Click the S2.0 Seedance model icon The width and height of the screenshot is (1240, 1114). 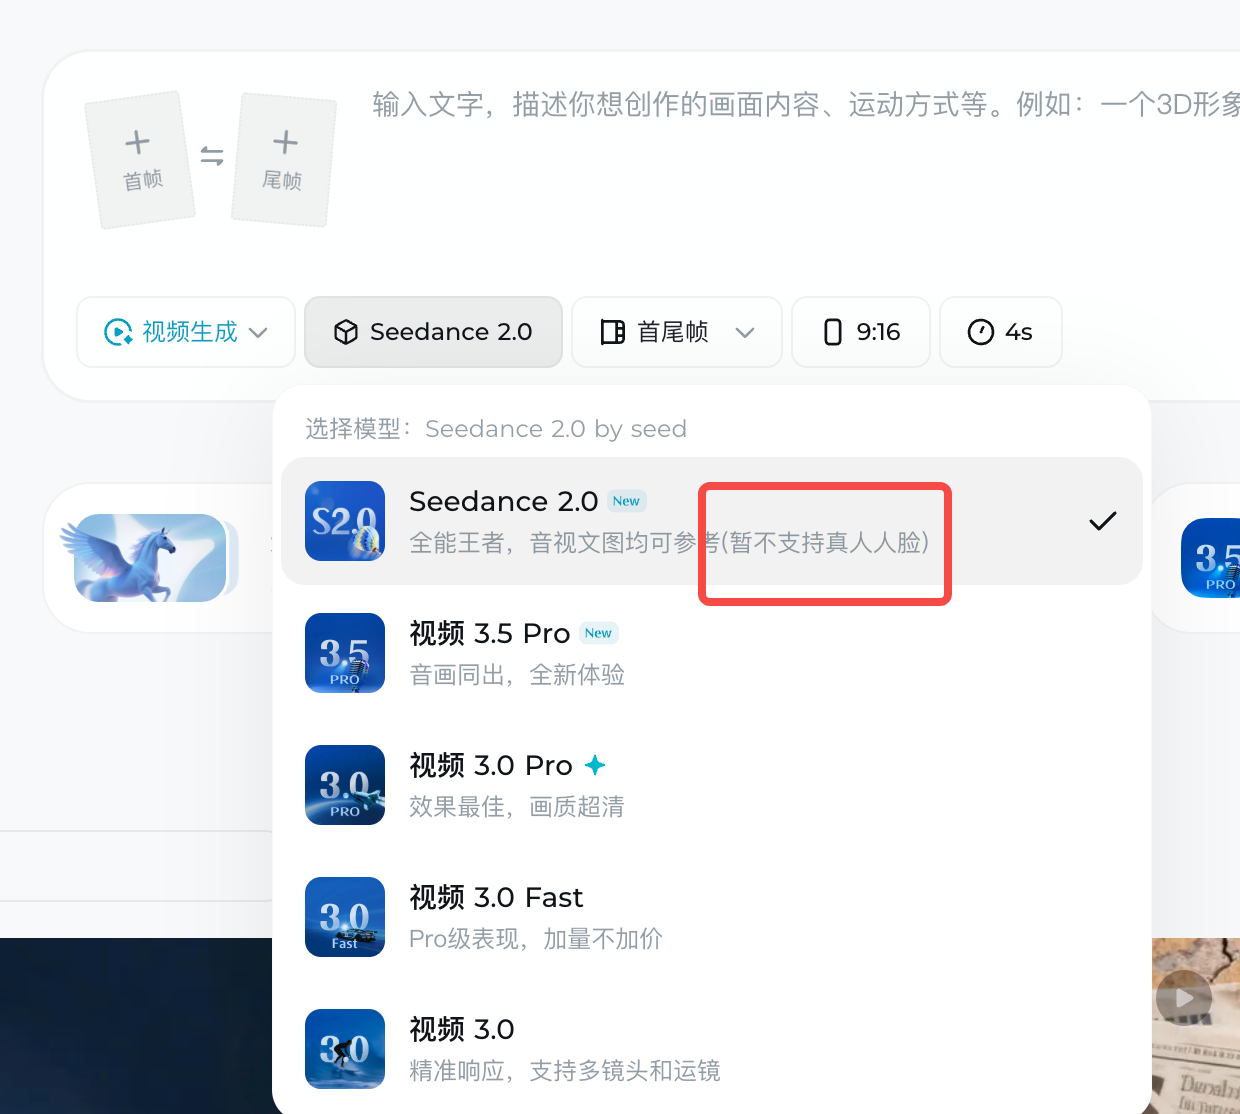point(345,521)
